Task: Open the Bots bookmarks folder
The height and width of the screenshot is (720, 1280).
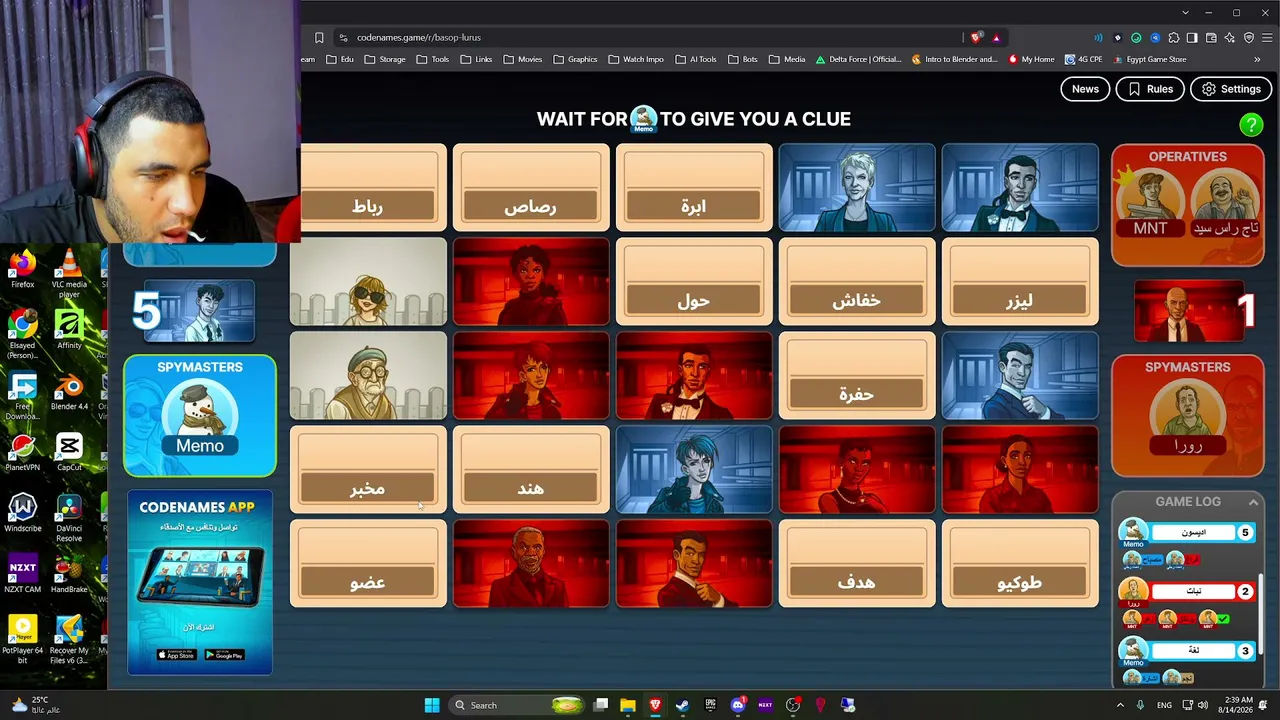Action: pyautogui.click(x=743, y=59)
